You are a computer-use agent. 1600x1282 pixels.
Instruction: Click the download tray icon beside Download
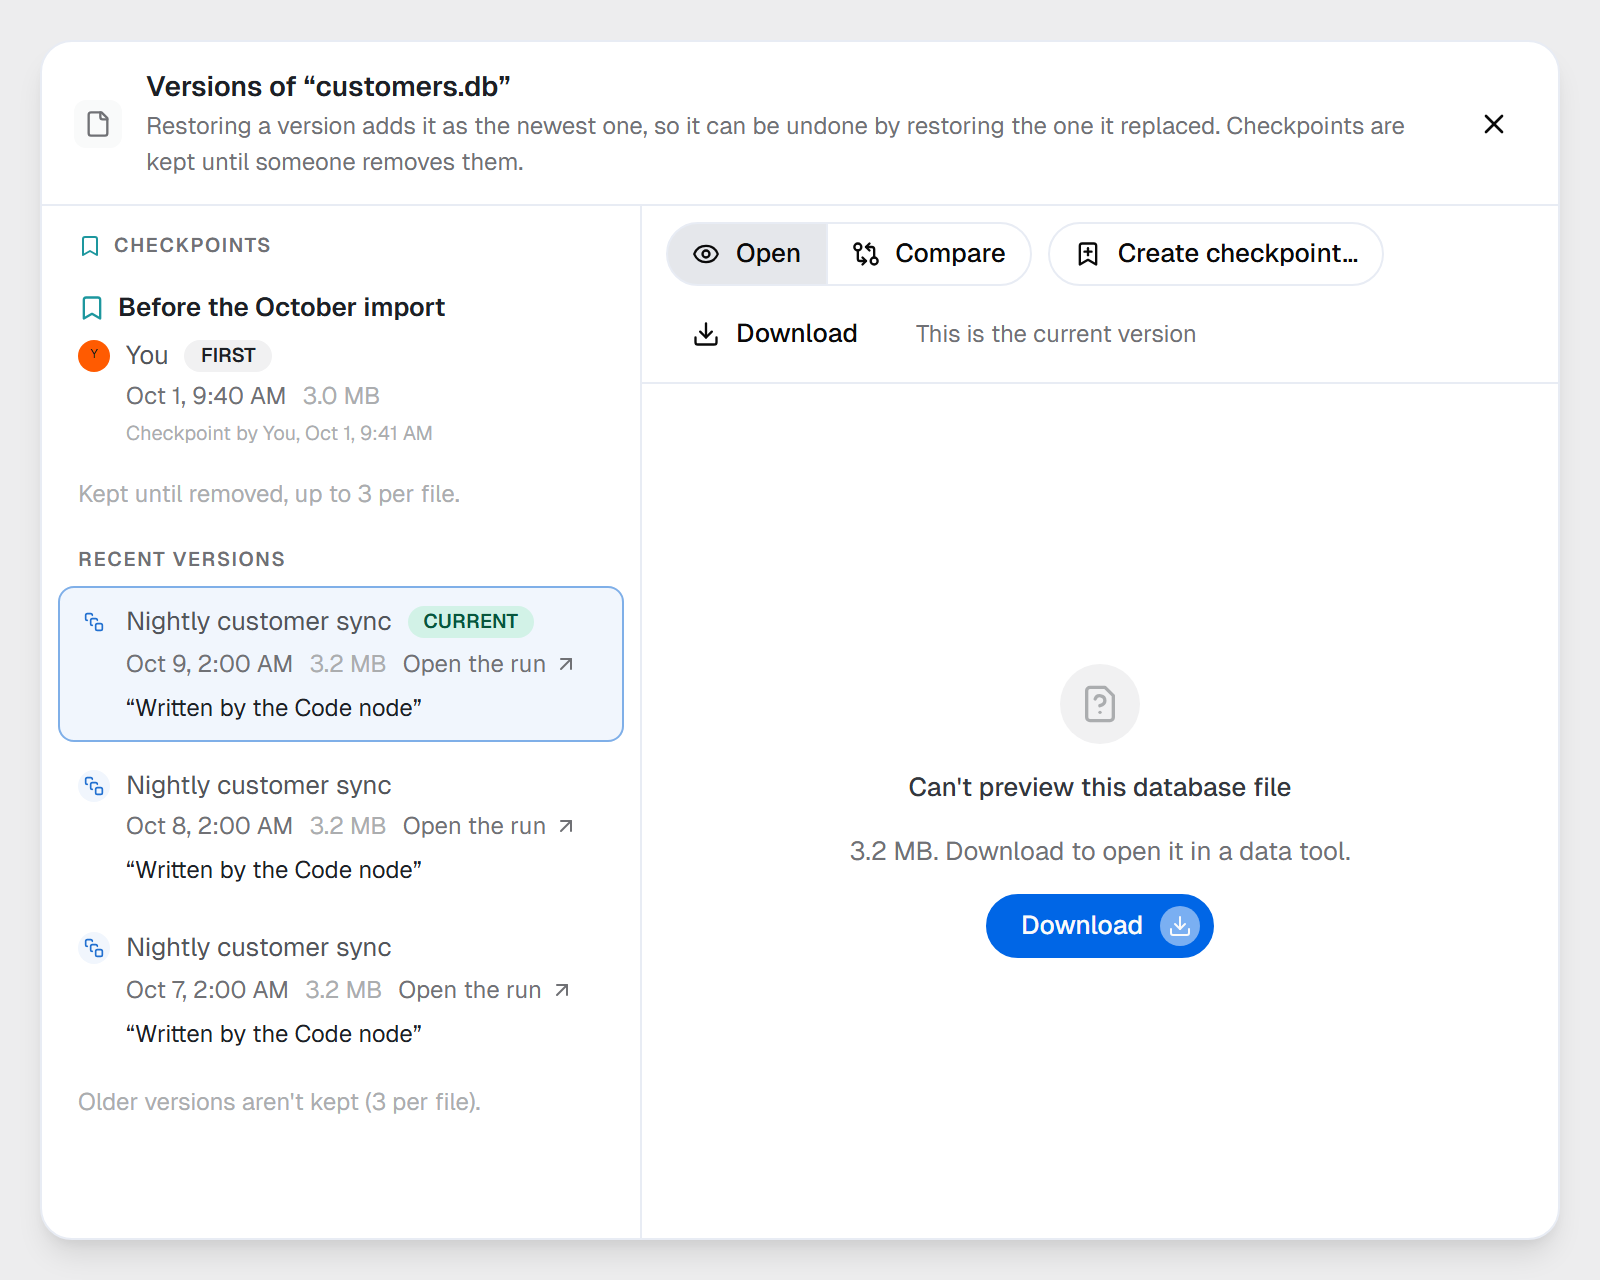[706, 334]
